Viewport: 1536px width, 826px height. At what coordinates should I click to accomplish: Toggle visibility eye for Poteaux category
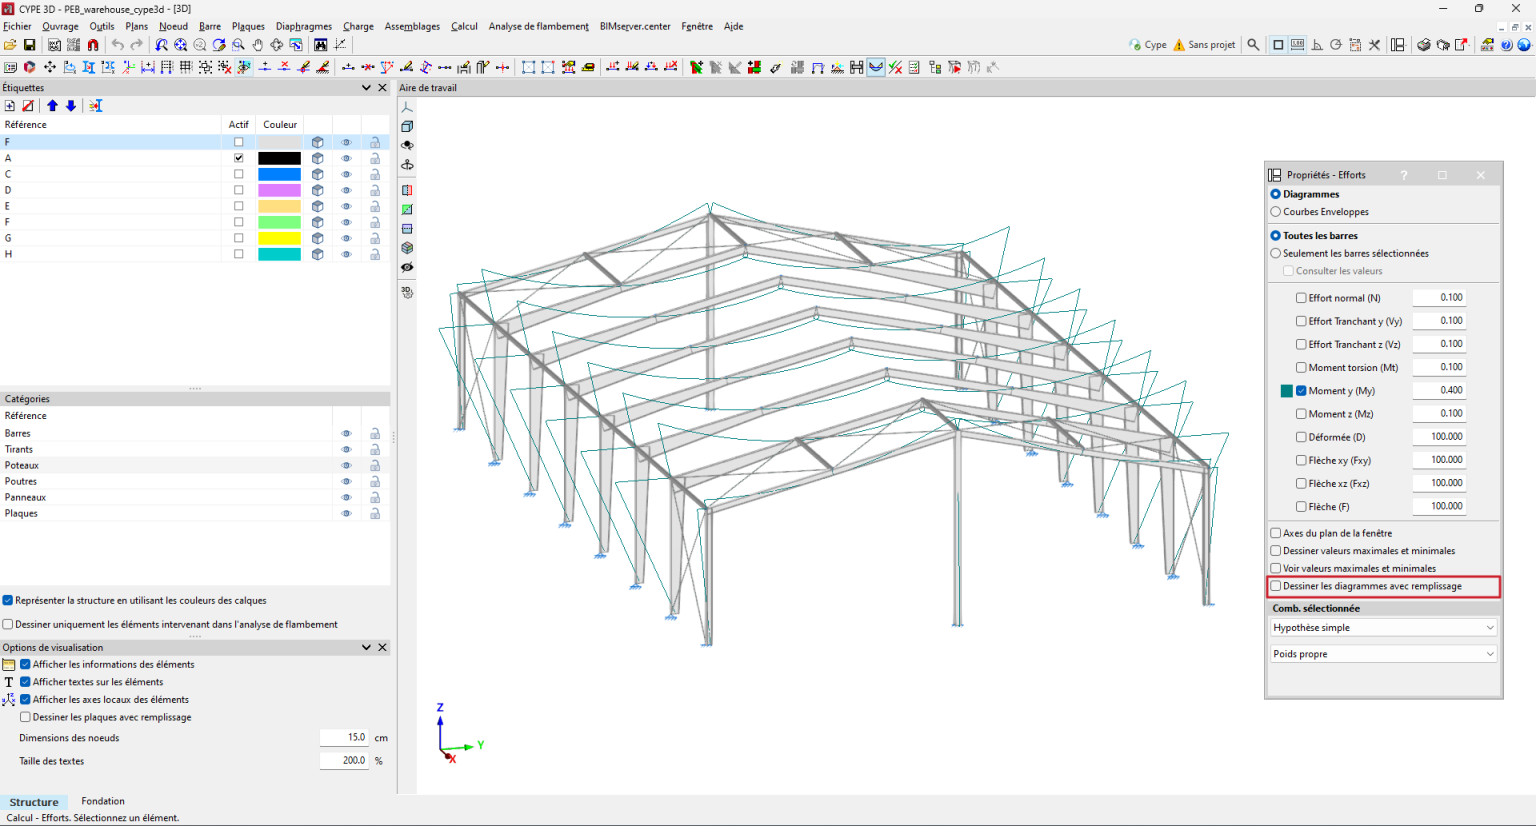[x=346, y=466]
